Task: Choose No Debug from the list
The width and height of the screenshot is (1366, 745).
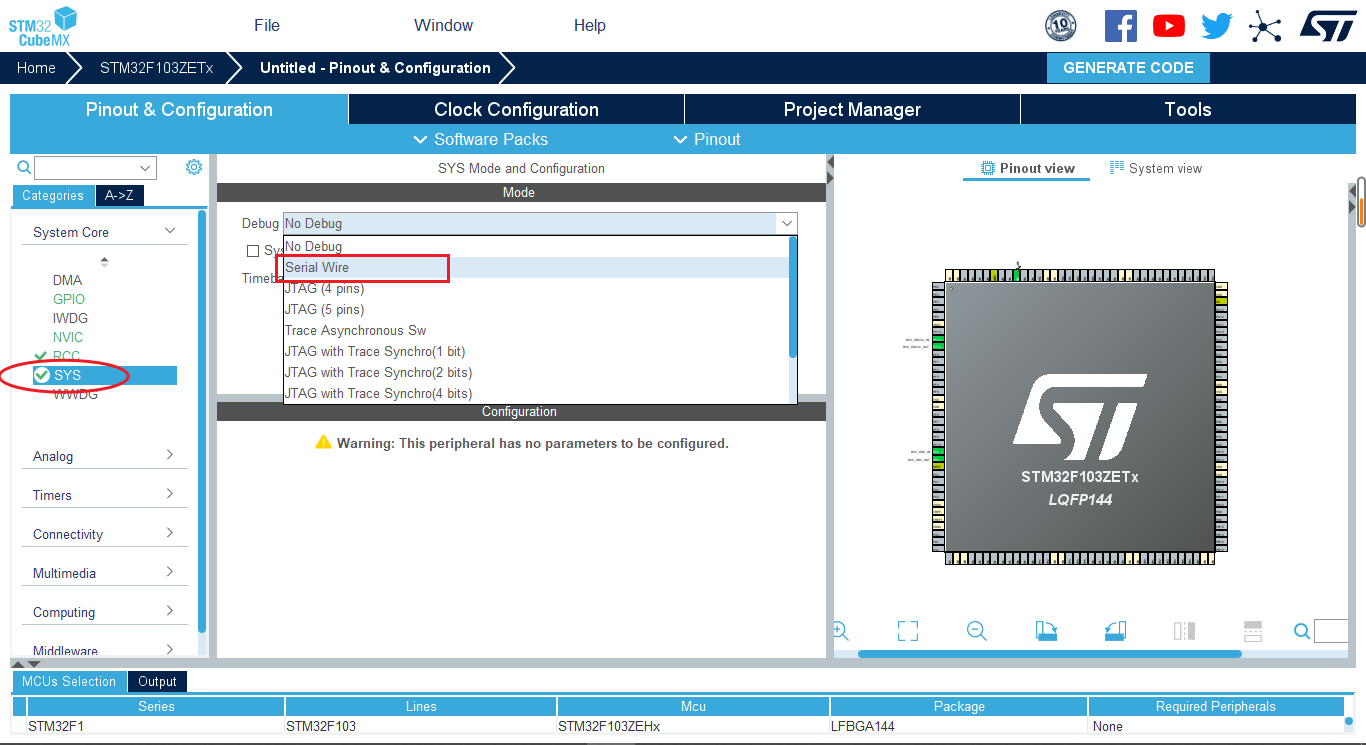Action: (536, 246)
